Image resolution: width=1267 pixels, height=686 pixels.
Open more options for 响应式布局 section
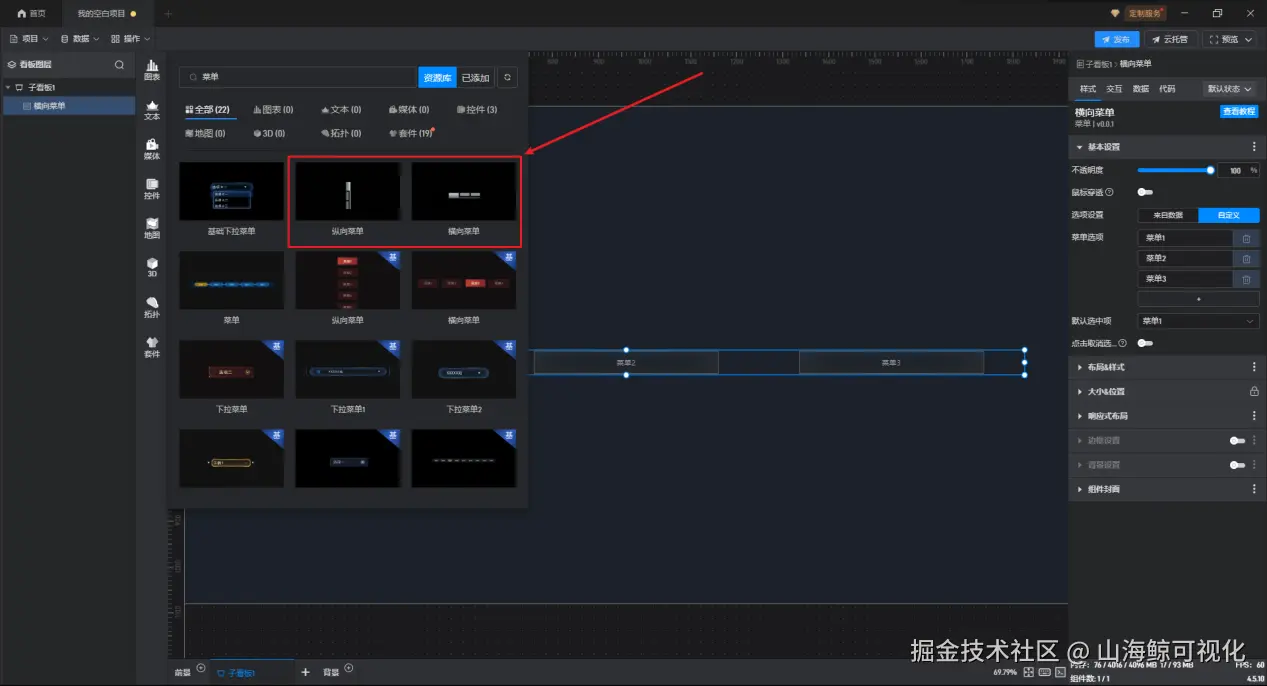point(1254,416)
